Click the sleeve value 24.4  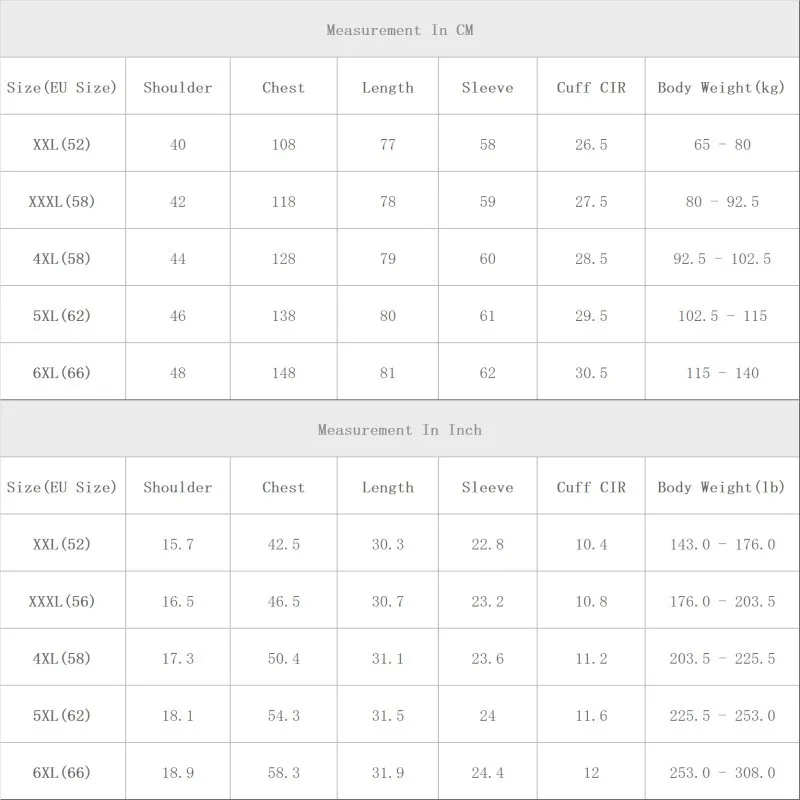pyautogui.click(x=487, y=773)
